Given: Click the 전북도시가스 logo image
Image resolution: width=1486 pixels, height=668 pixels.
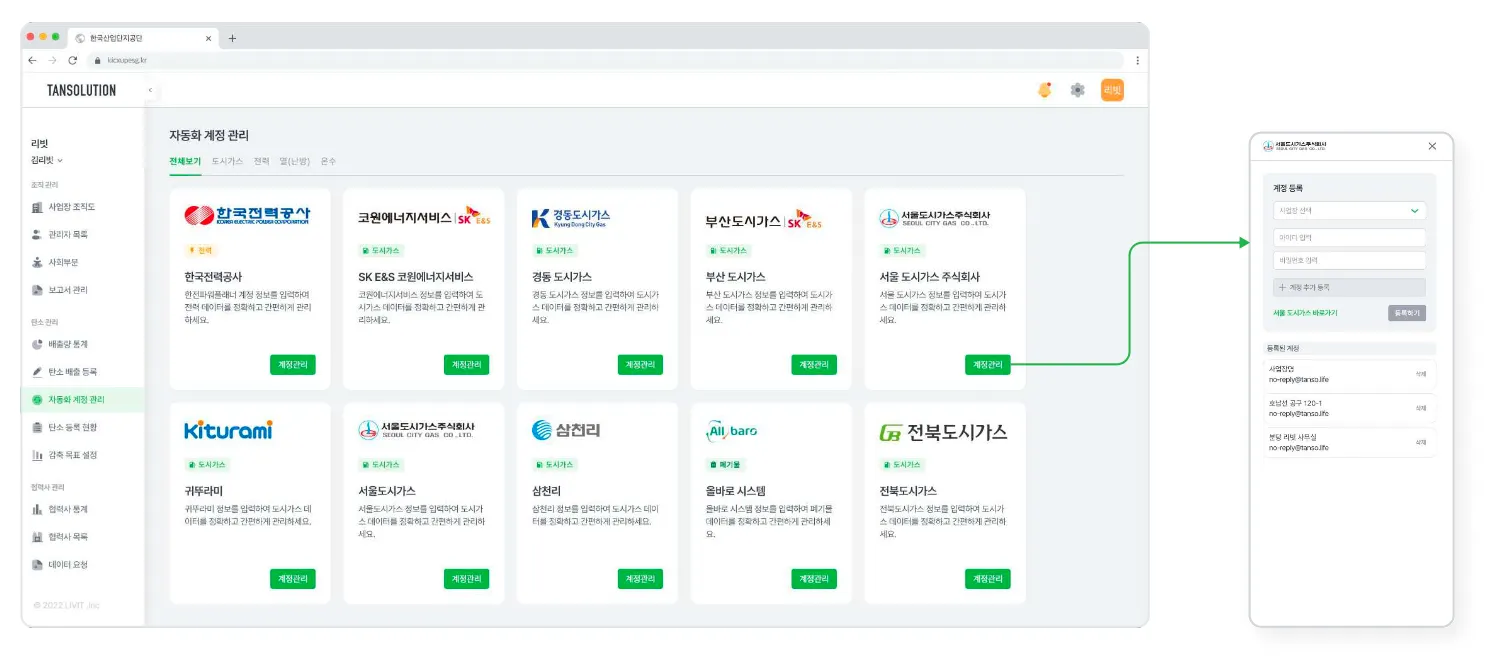Looking at the screenshot, I should click(943, 432).
